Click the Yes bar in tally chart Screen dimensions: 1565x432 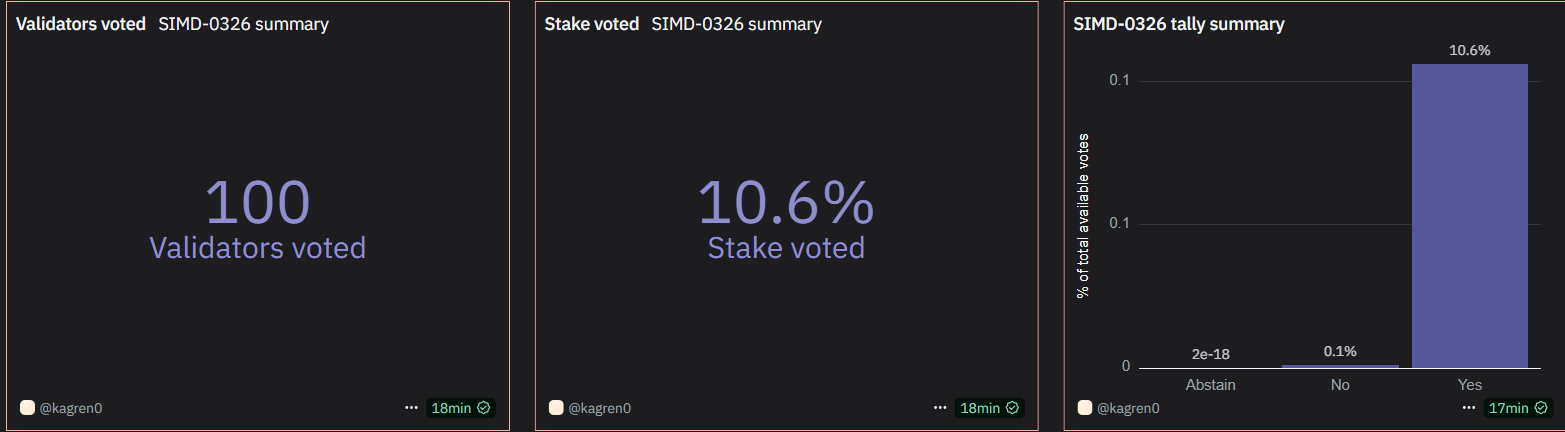click(1470, 216)
